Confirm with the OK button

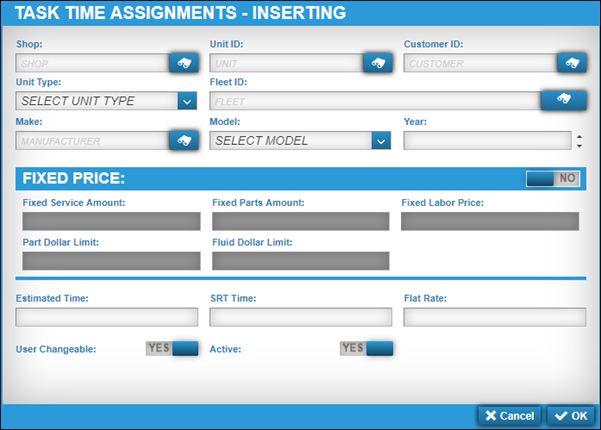(572, 416)
